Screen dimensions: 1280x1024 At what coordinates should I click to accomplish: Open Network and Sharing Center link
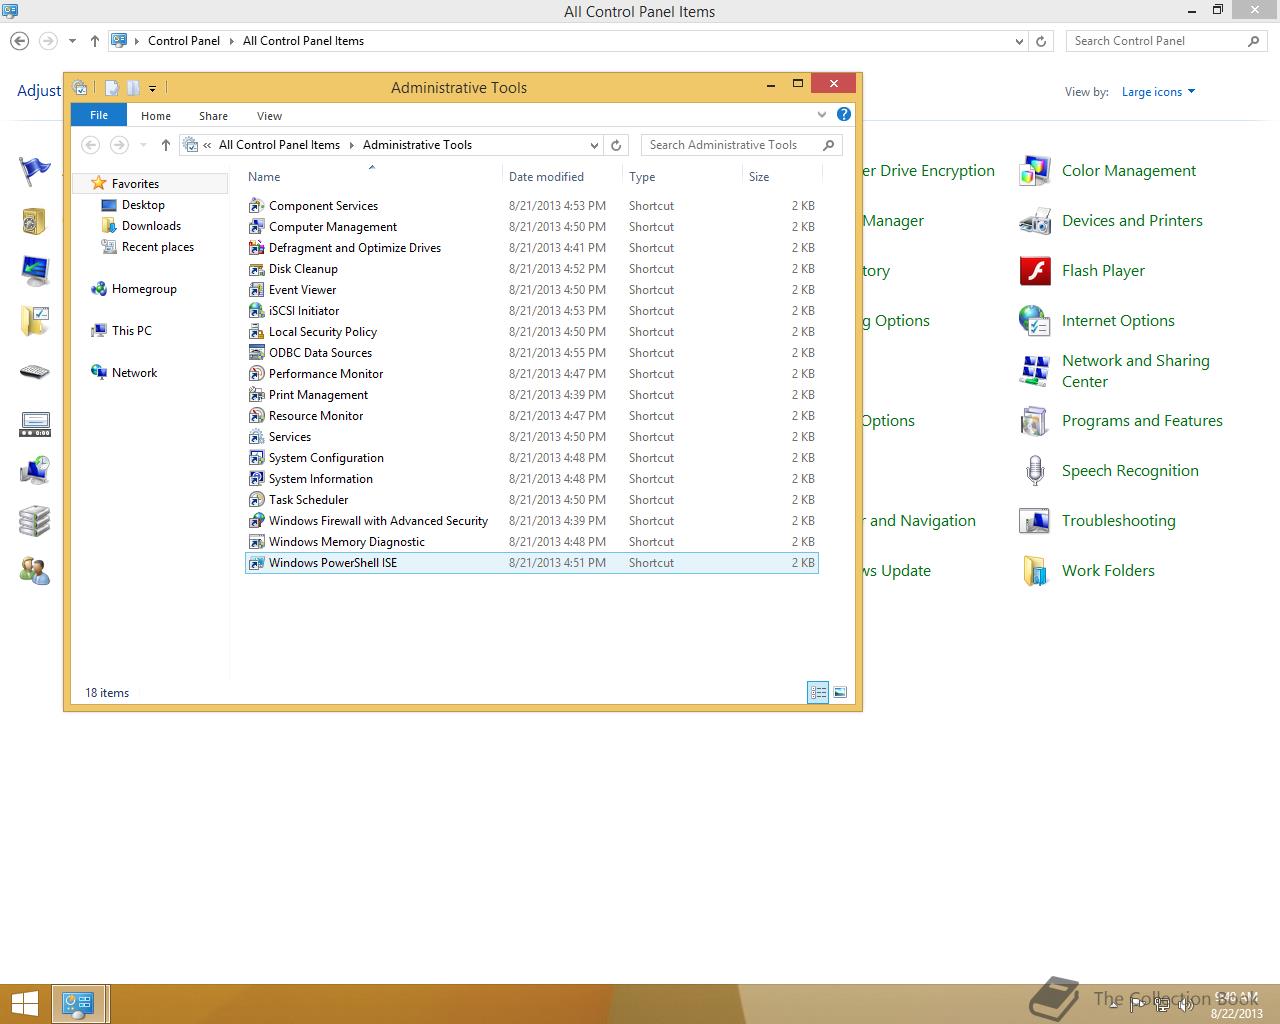point(1136,371)
